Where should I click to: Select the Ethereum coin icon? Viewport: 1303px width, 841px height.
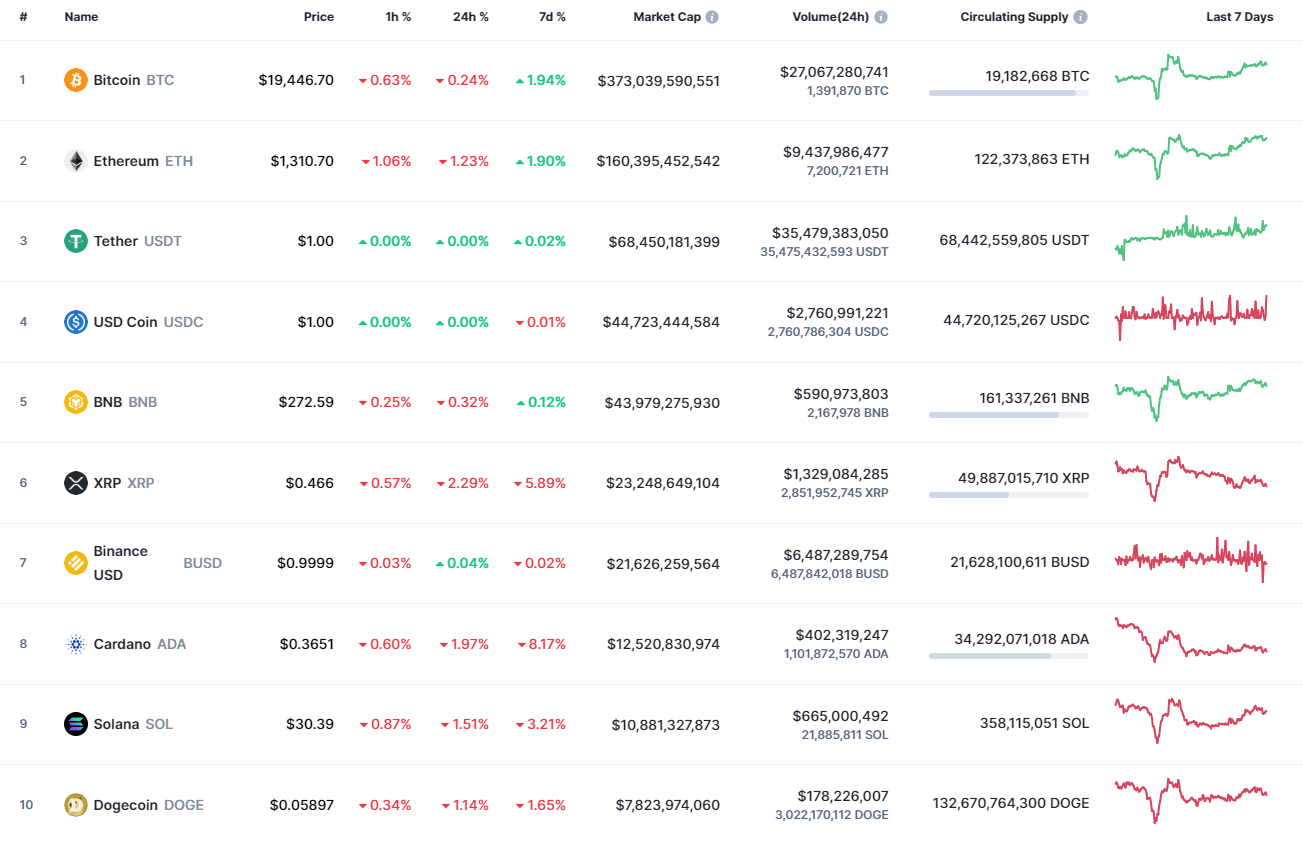tap(75, 160)
